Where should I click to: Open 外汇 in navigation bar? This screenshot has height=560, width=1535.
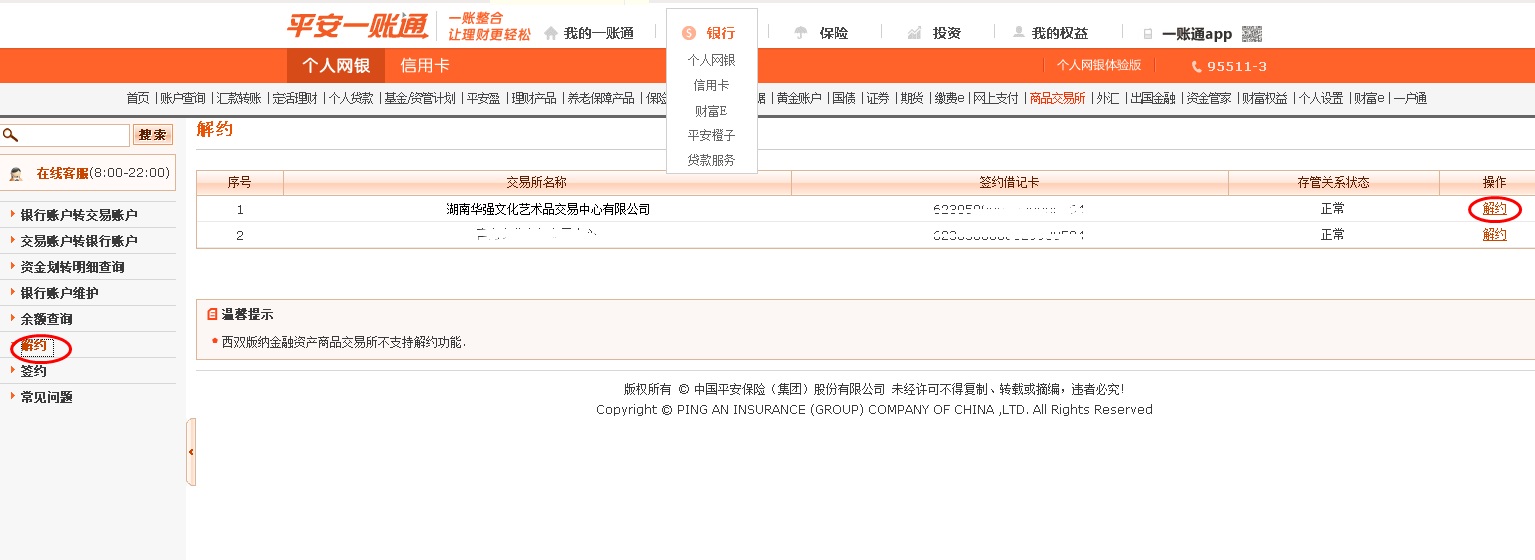pos(1108,98)
